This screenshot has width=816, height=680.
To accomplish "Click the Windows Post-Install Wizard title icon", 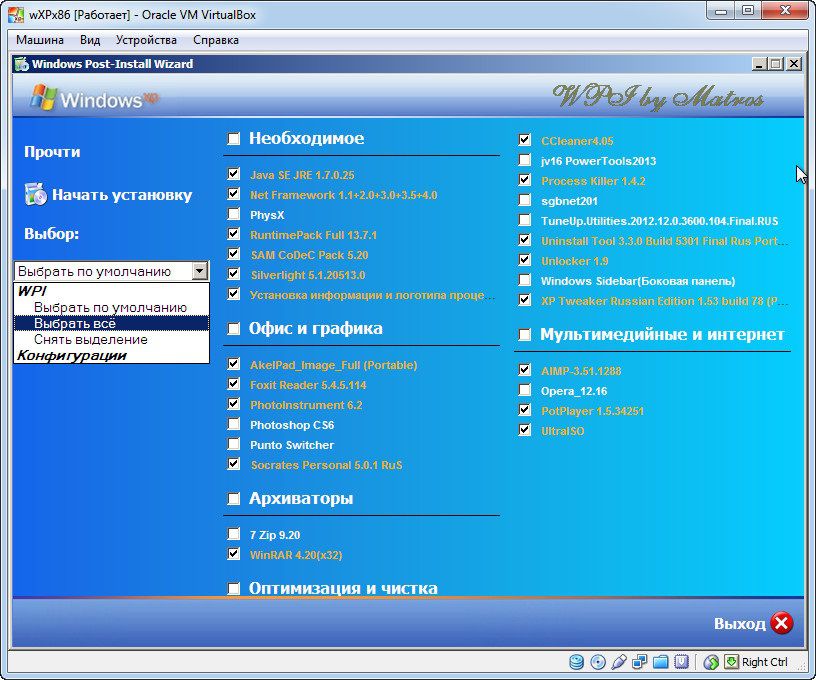I will point(21,64).
